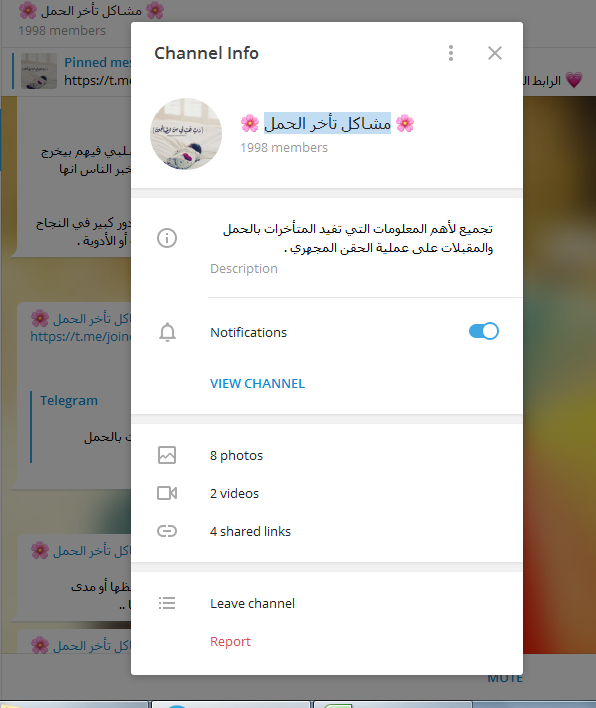Close the Channel Info dialog
The width and height of the screenshot is (596, 708).
[495, 53]
